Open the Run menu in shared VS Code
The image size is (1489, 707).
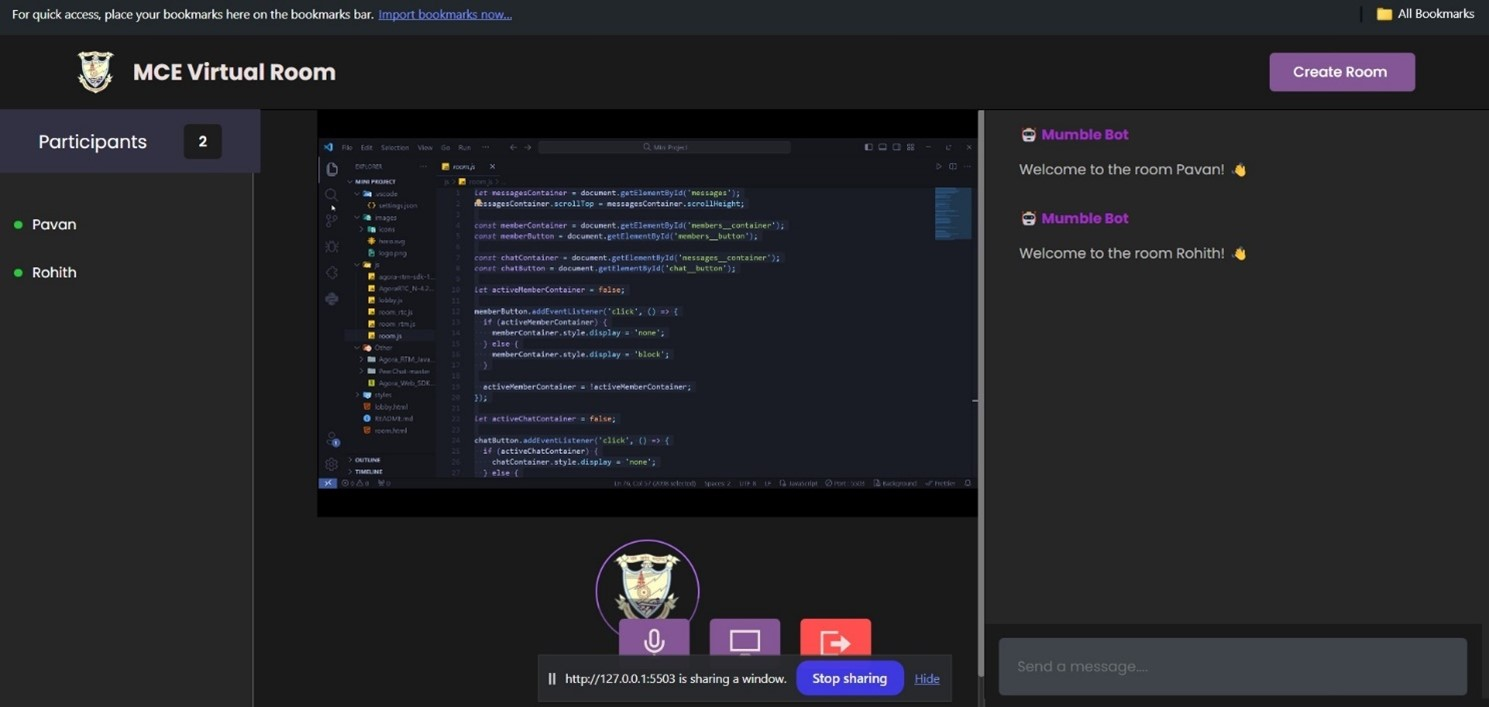click(464, 147)
